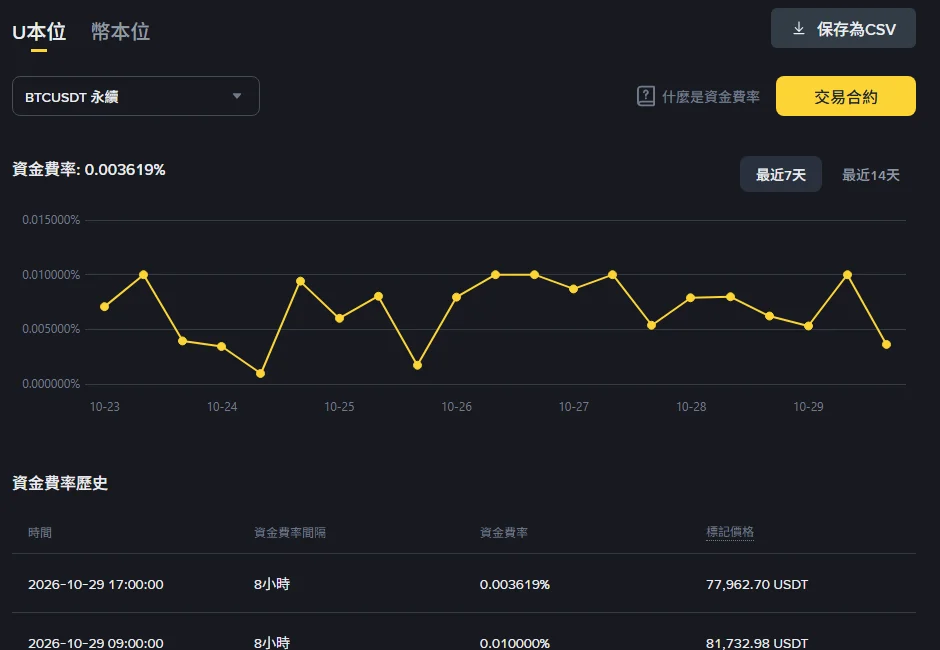Click the 10-26 x-axis date label
This screenshot has width=940, height=650.
point(456,407)
